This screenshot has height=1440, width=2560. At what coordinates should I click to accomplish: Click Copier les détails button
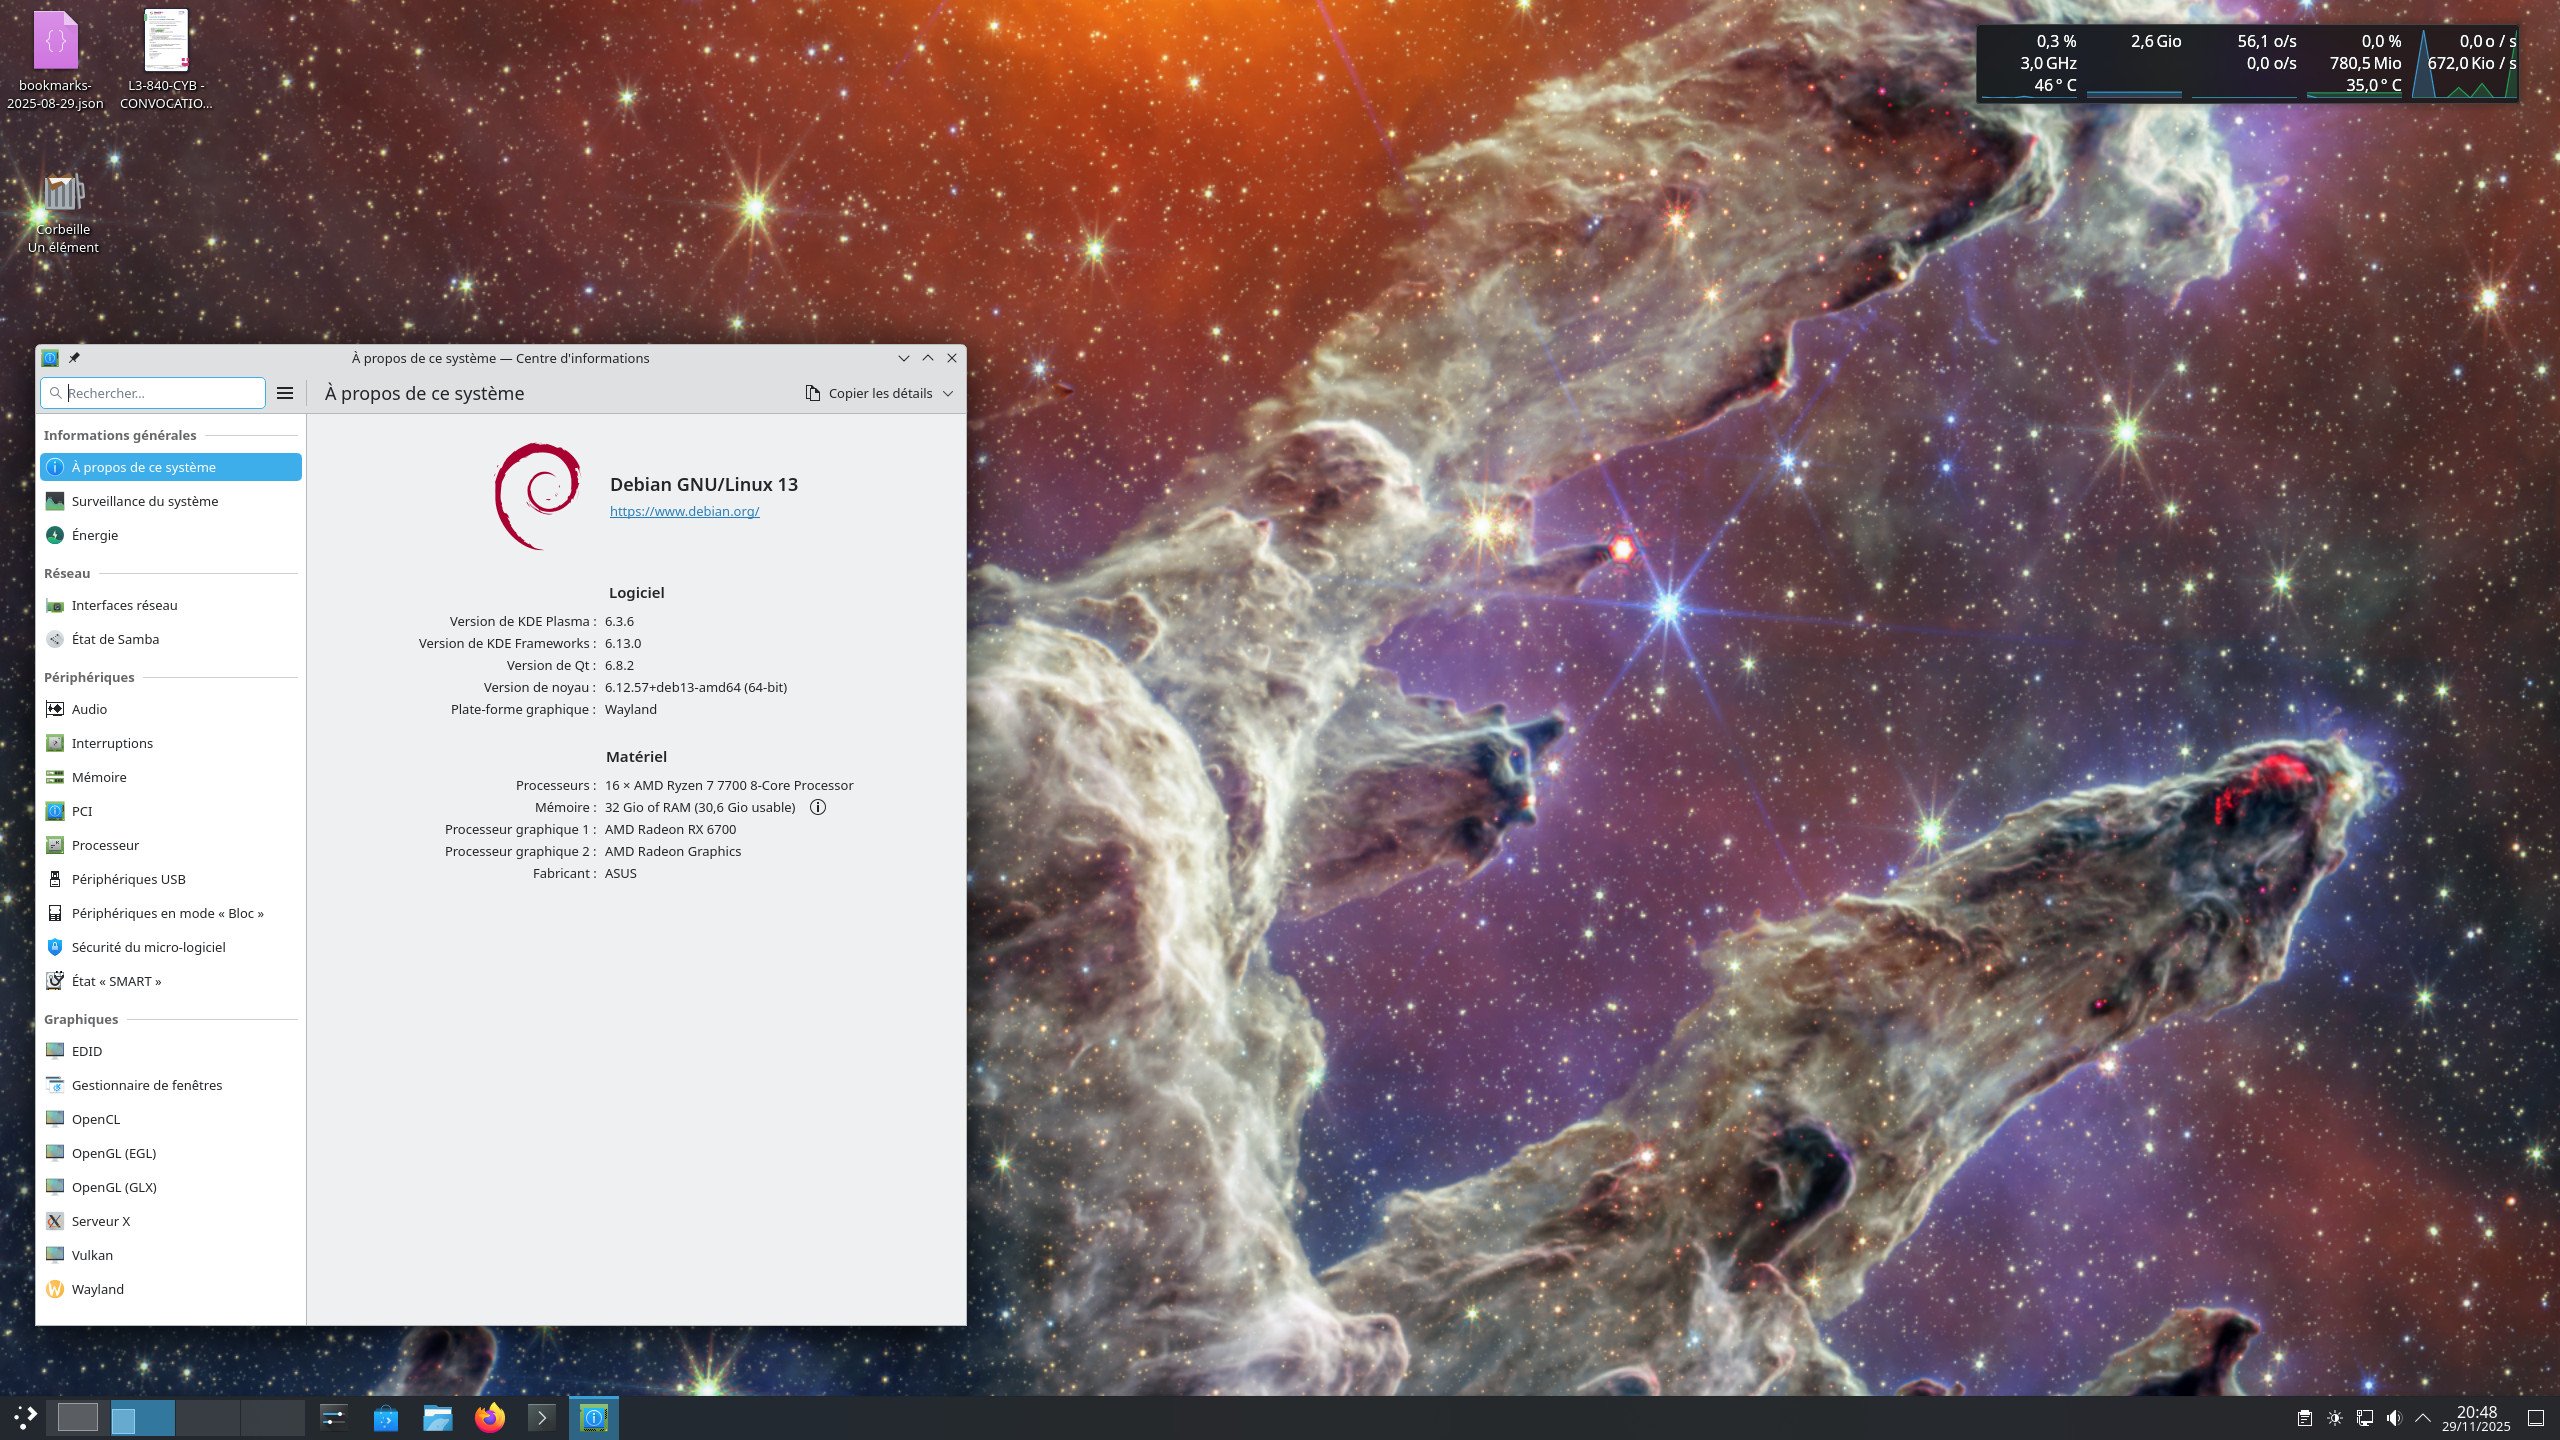(x=869, y=393)
